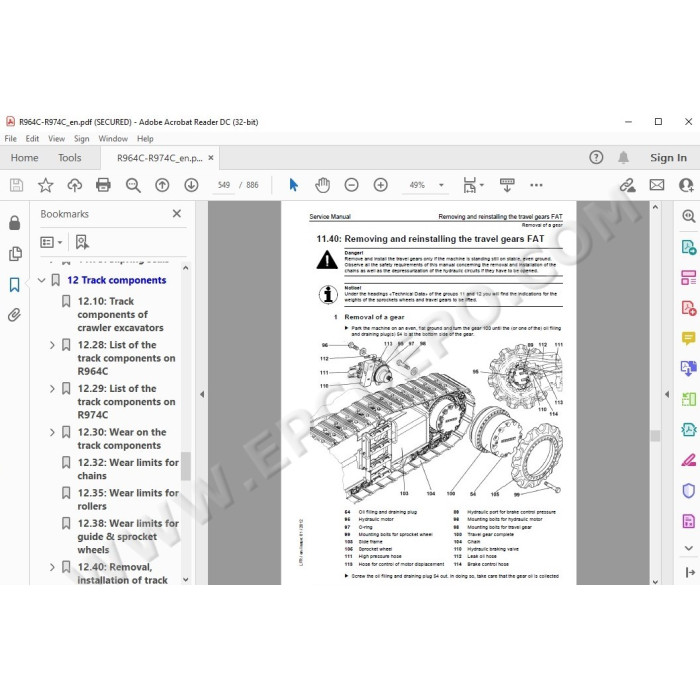Collapse right tools pane arrow
Image resolution: width=700 pixels, height=700 pixels.
pyautogui.click(x=667, y=394)
